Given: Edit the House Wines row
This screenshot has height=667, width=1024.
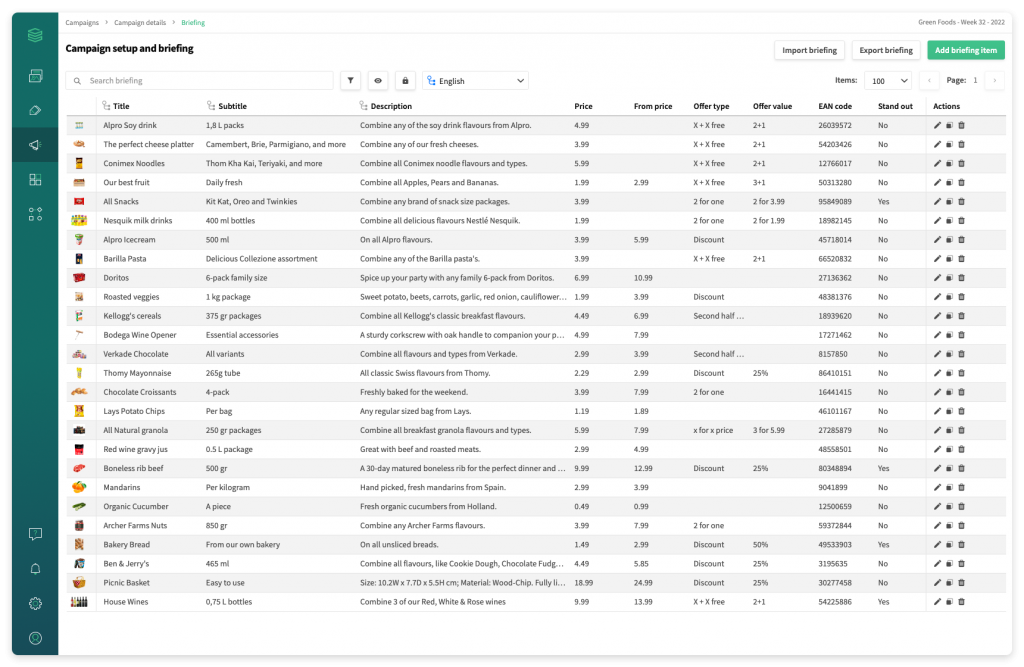Looking at the screenshot, I should coord(937,602).
